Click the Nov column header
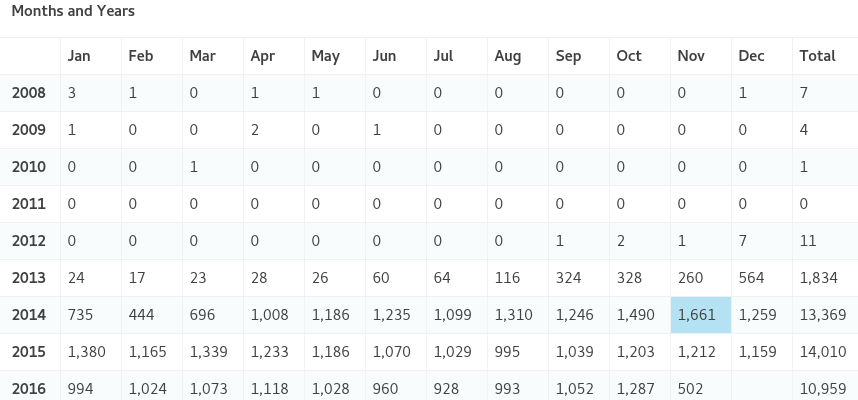The height and width of the screenshot is (400, 858). [691, 56]
